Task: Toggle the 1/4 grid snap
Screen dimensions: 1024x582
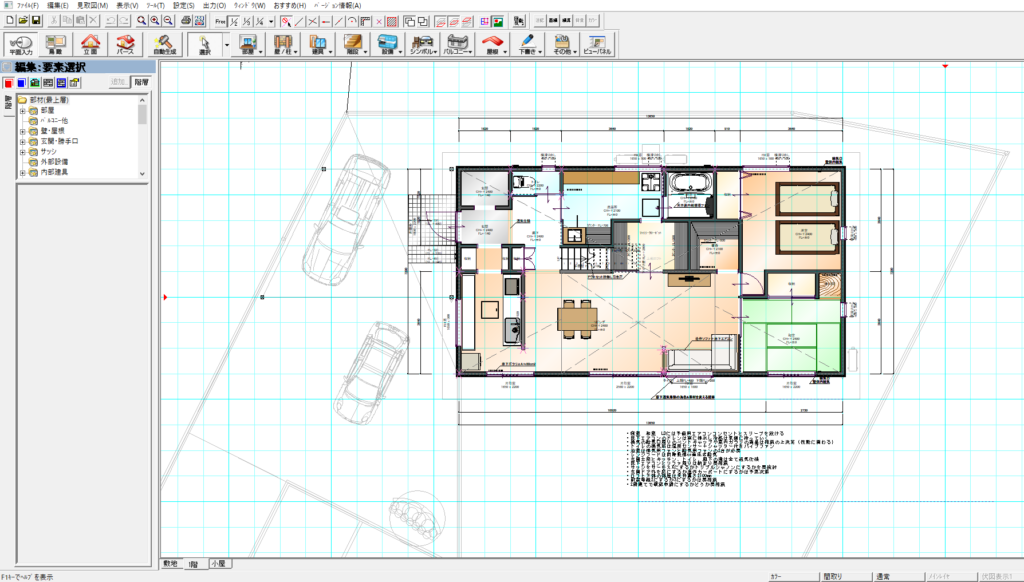Action: [259, 21]
